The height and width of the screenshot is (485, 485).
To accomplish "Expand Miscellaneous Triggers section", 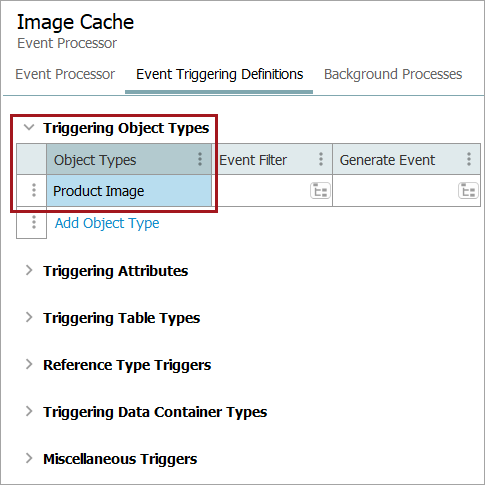I will pyautogui.click(x=29, y=458).
